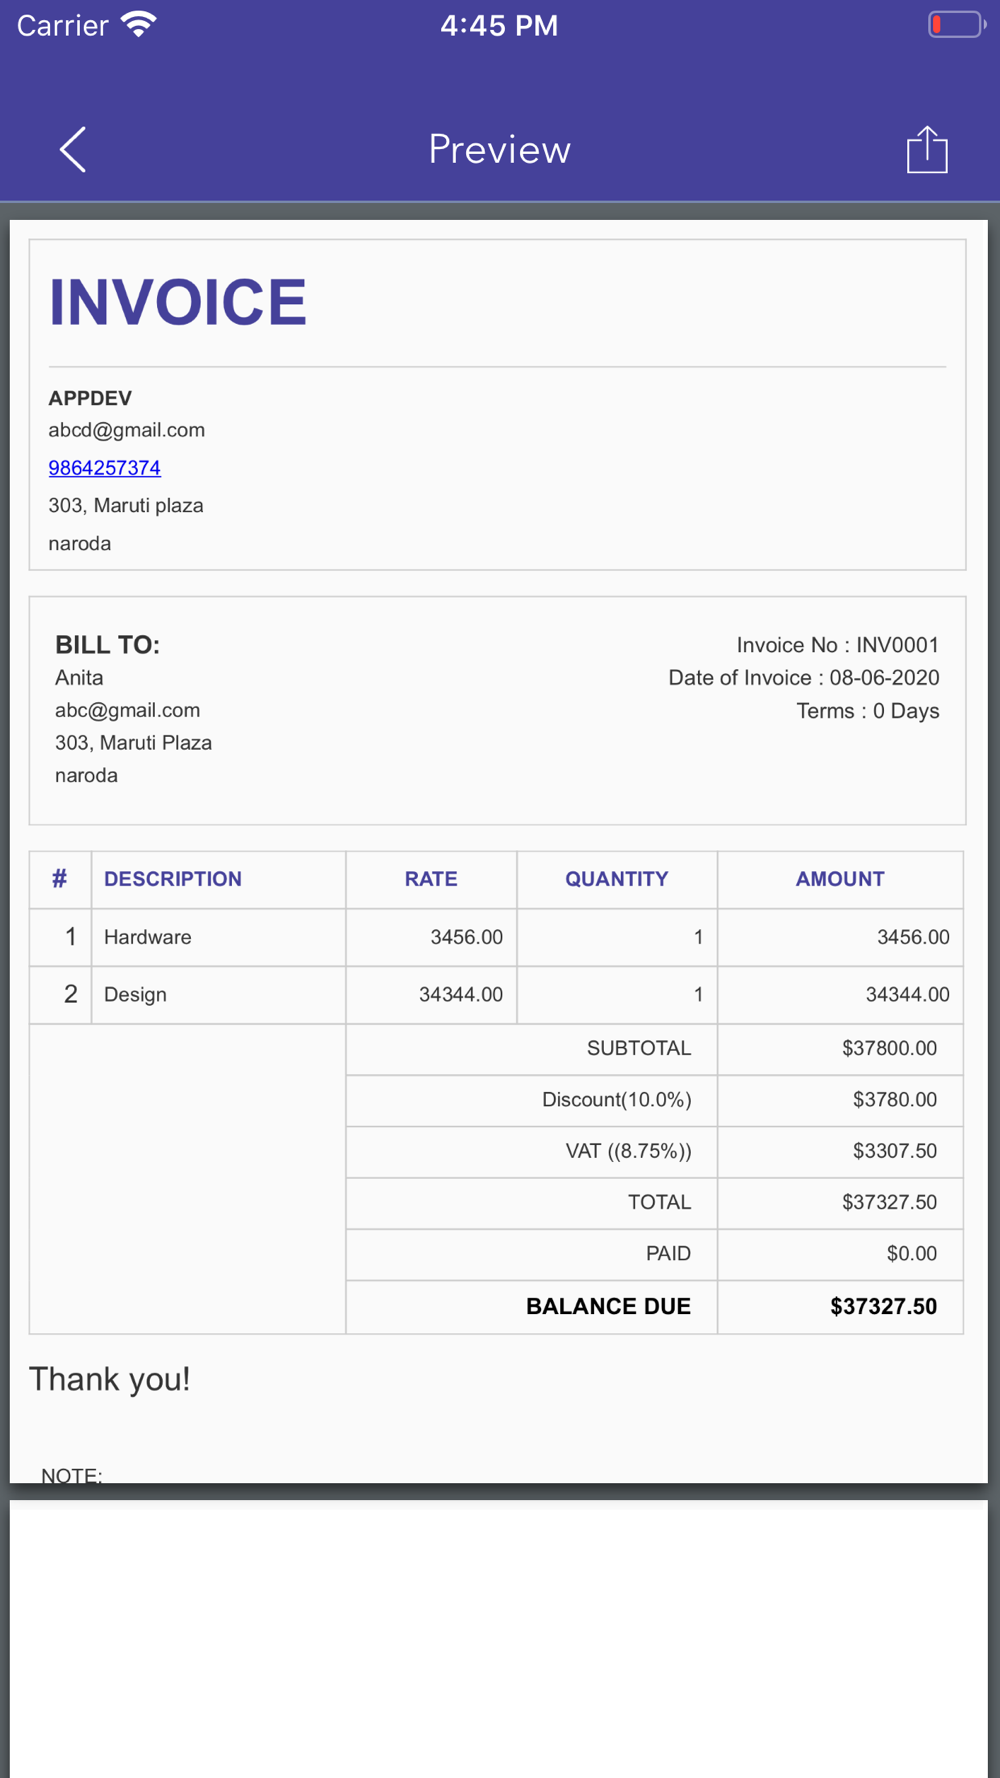Click the Wi-Fi icon in status bar
This screenshot has height=1778, width=1000.
click(x=139, y=24)
